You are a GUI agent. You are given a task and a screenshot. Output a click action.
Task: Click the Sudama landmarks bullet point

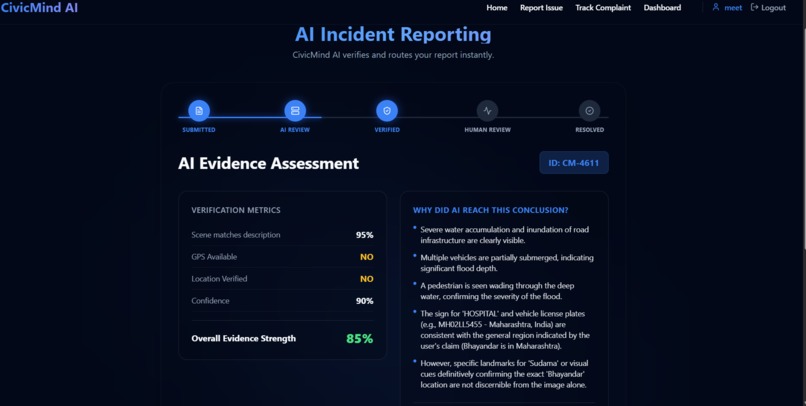pyautogui.click(x=504, y=374)
